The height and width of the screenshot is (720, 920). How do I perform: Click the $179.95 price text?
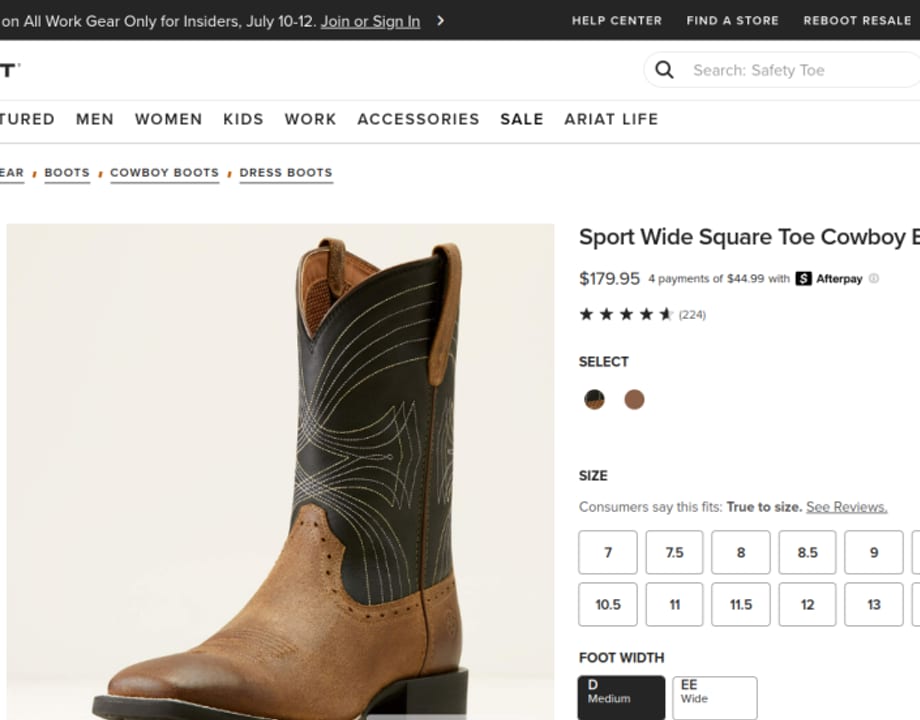[x=609, y=278]
